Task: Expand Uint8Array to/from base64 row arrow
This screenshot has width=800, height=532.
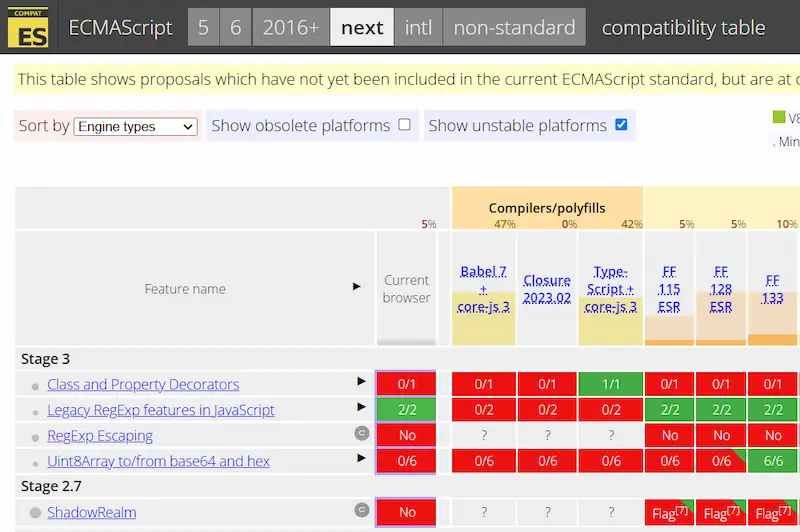Action: tap(361, 458)
